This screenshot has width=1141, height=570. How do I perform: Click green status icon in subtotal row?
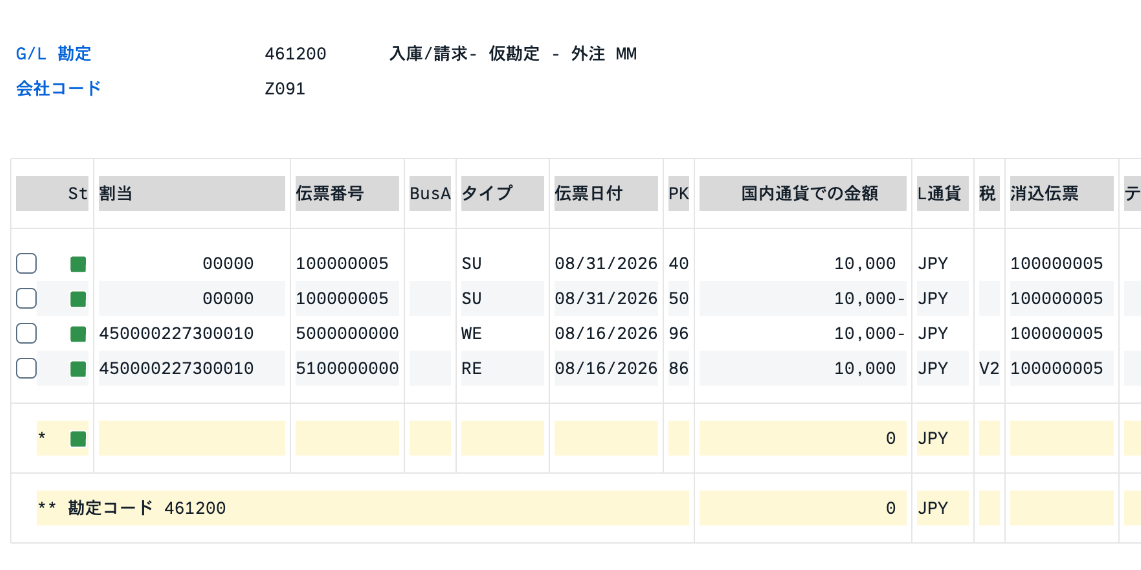(78, 439)
